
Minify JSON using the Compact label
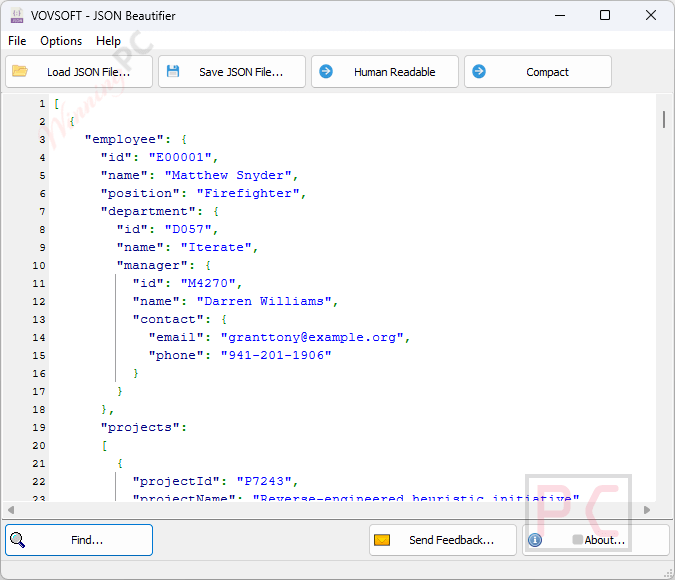coord(547,72)
